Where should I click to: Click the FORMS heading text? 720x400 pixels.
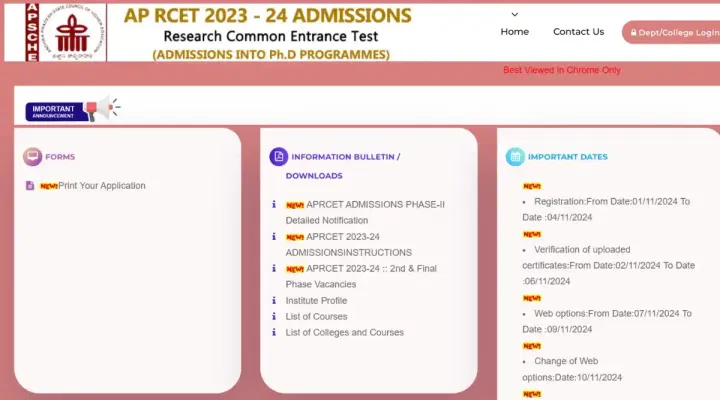coord(60,157)
